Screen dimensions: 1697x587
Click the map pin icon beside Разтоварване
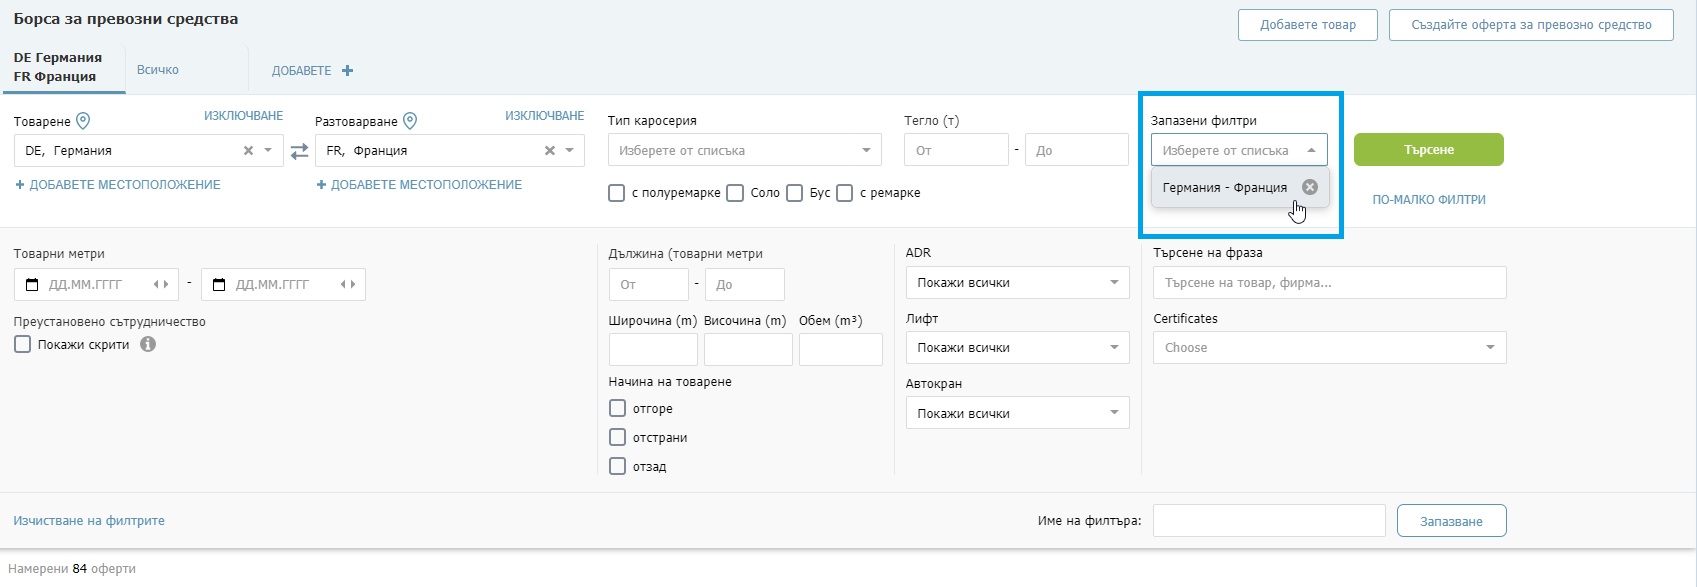(410, 121)
